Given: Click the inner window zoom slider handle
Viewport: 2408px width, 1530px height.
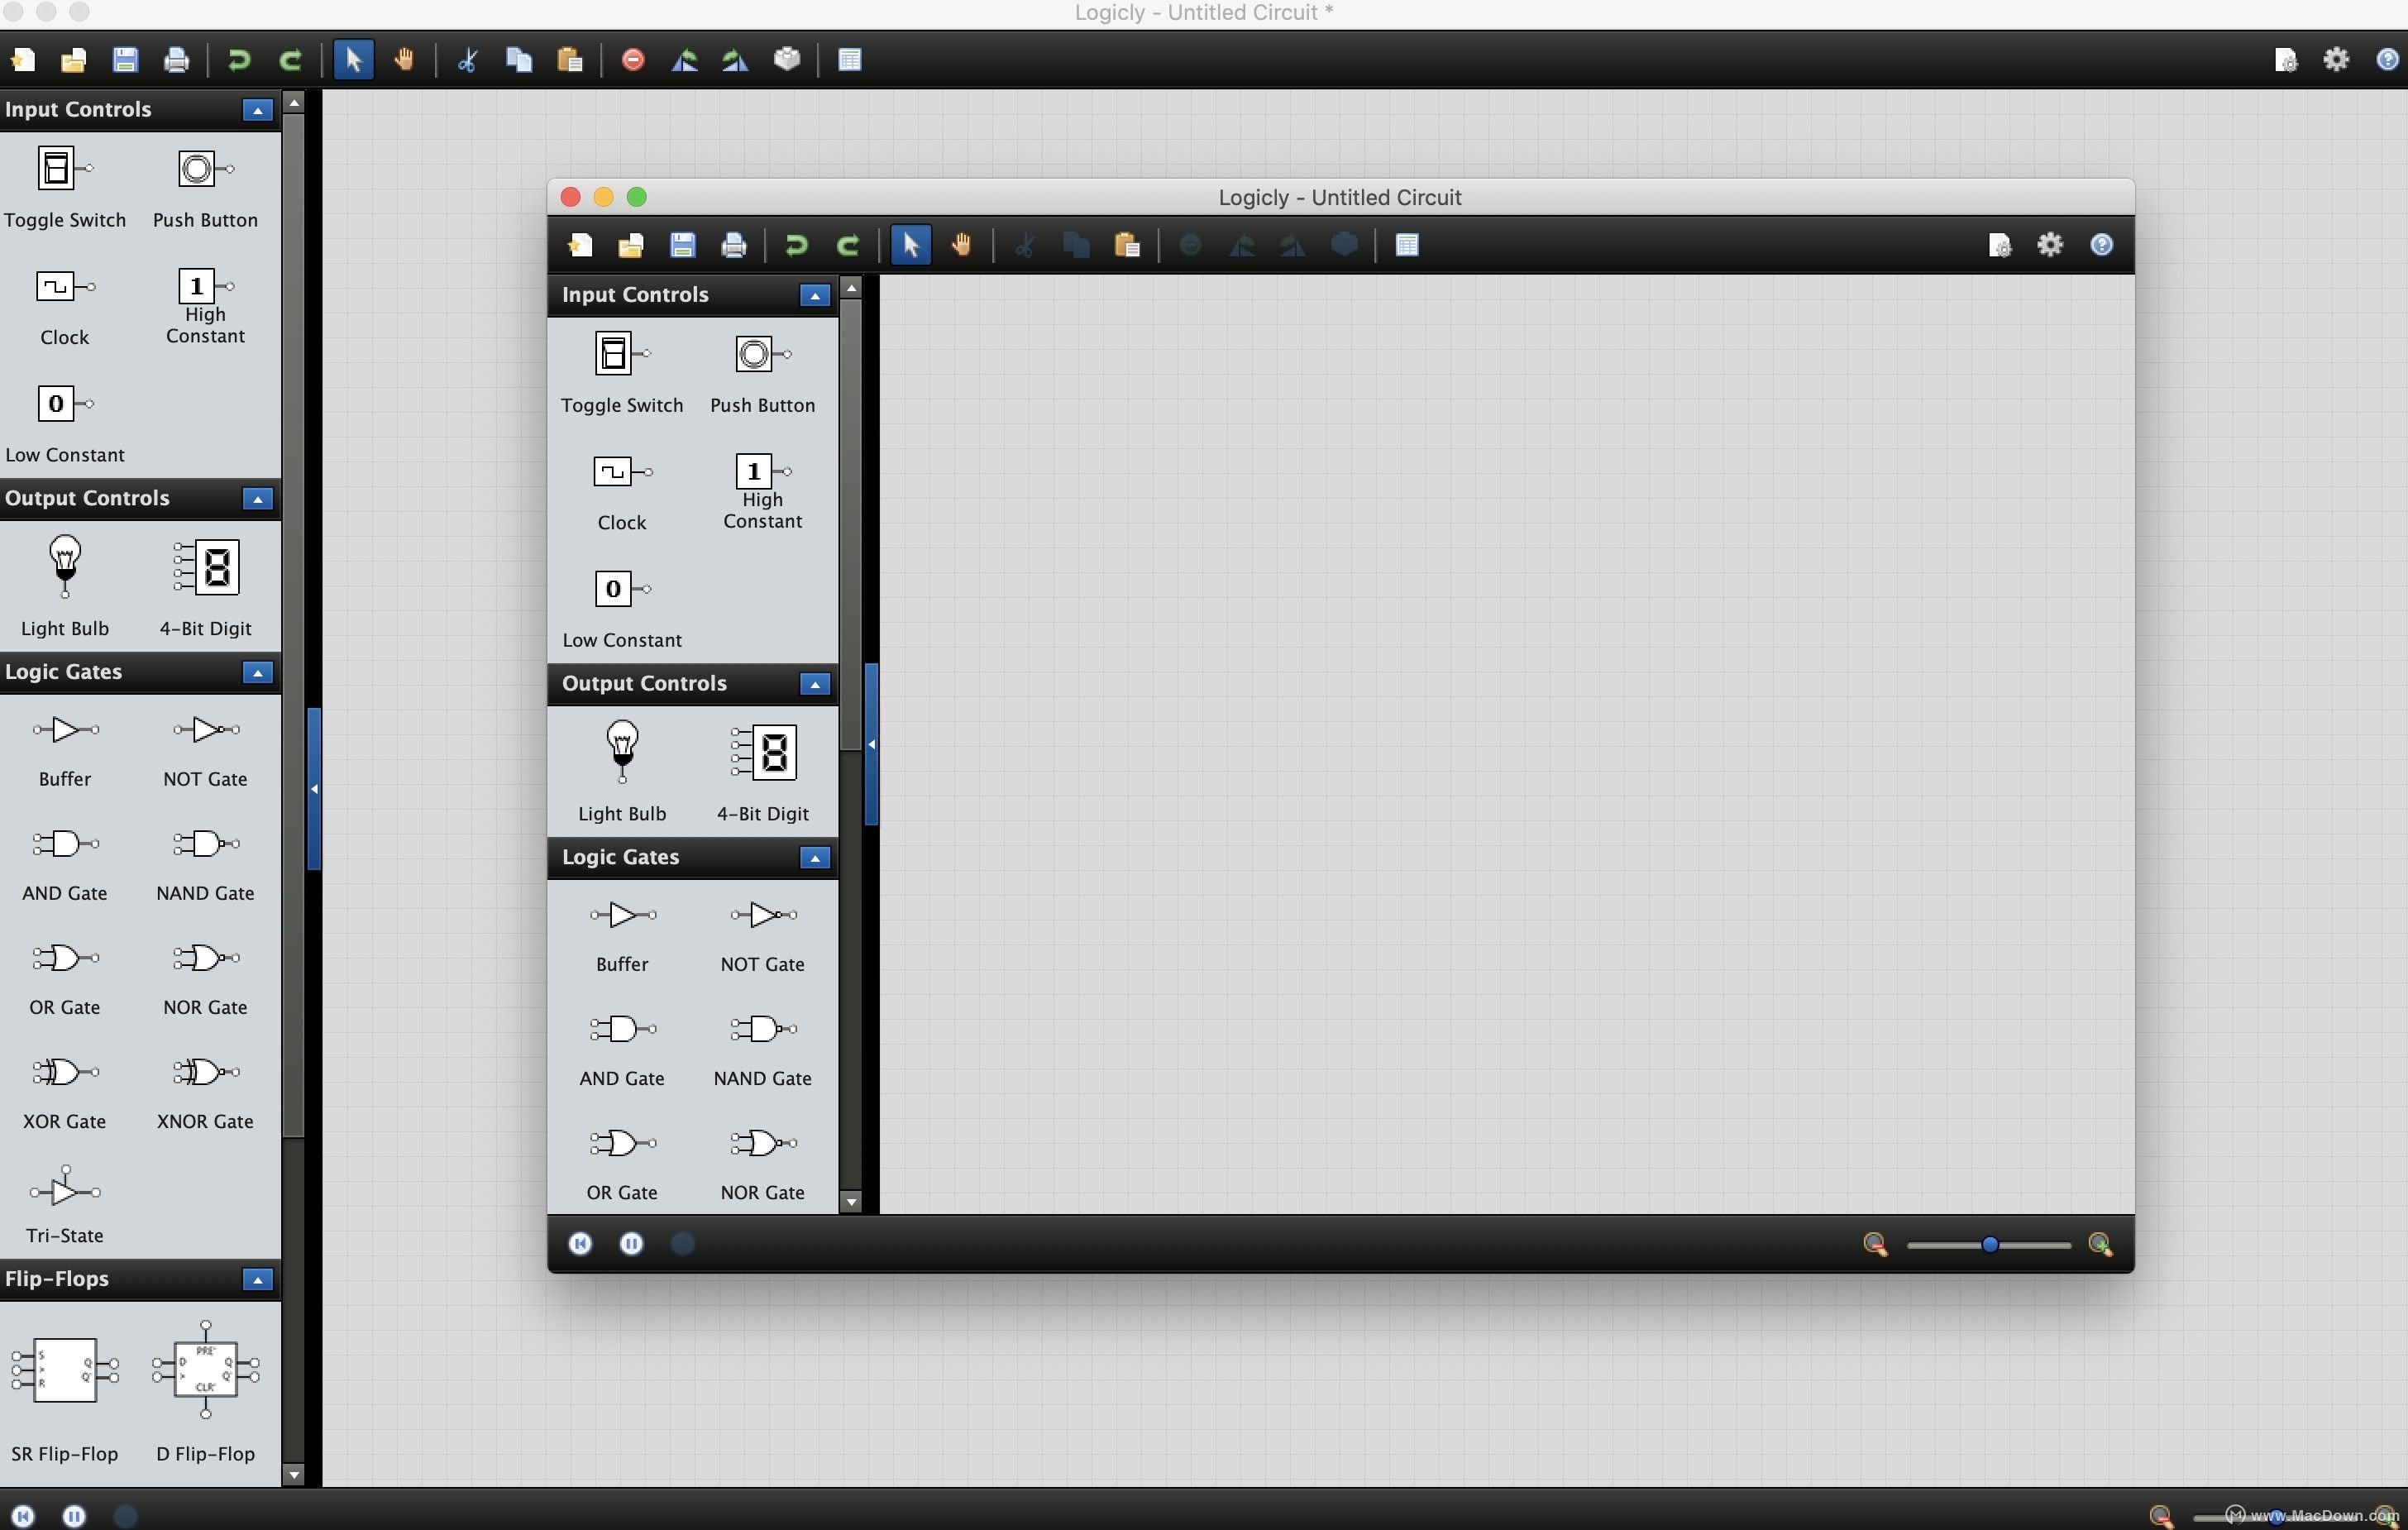Looking at the screenshot, I should click(1989, 1244).
